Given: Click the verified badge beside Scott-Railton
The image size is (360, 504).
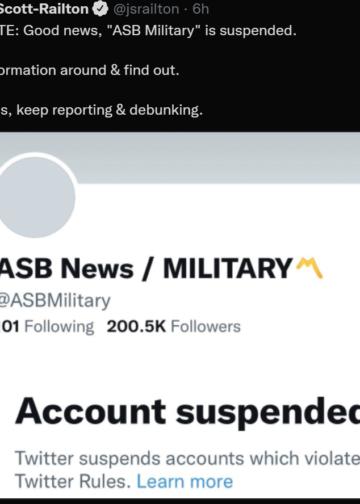Looking at the screenshot, I should [100, 9].
